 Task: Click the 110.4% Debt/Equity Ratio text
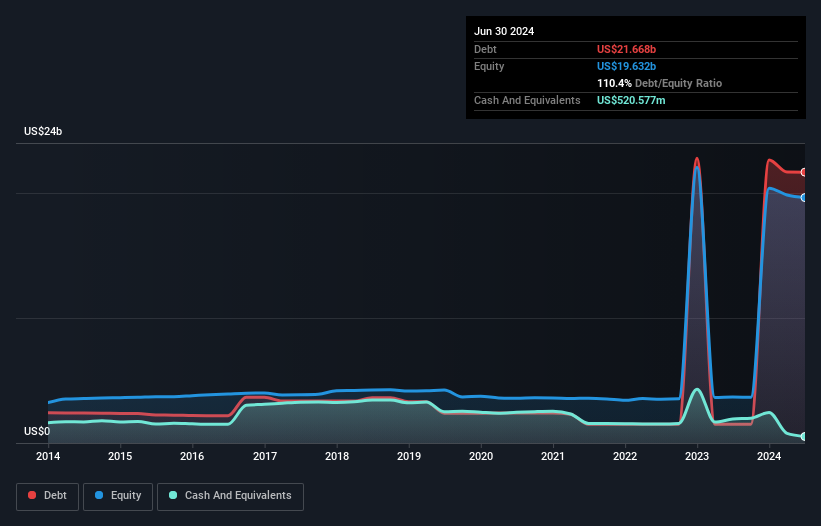coord(659,83)
